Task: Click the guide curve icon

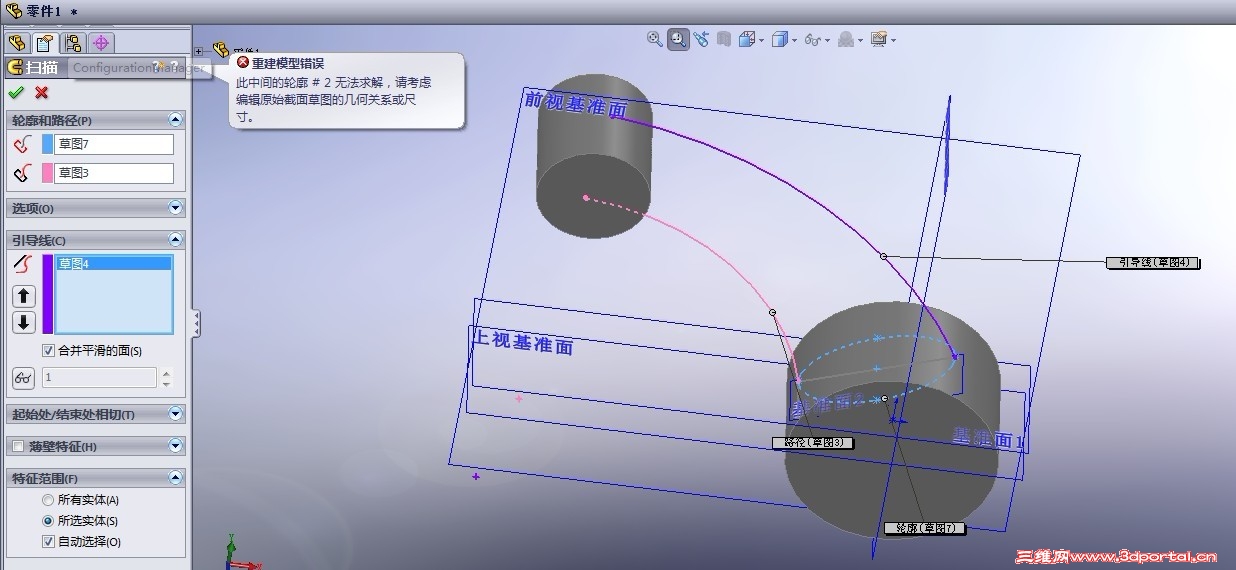Action: click(23, 265)
